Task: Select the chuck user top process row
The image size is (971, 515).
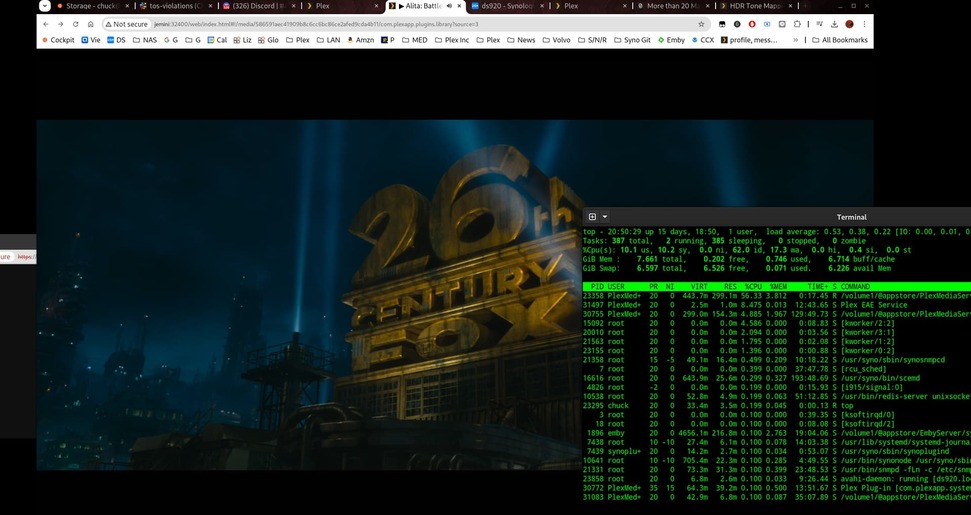Action: pos(777,405)
